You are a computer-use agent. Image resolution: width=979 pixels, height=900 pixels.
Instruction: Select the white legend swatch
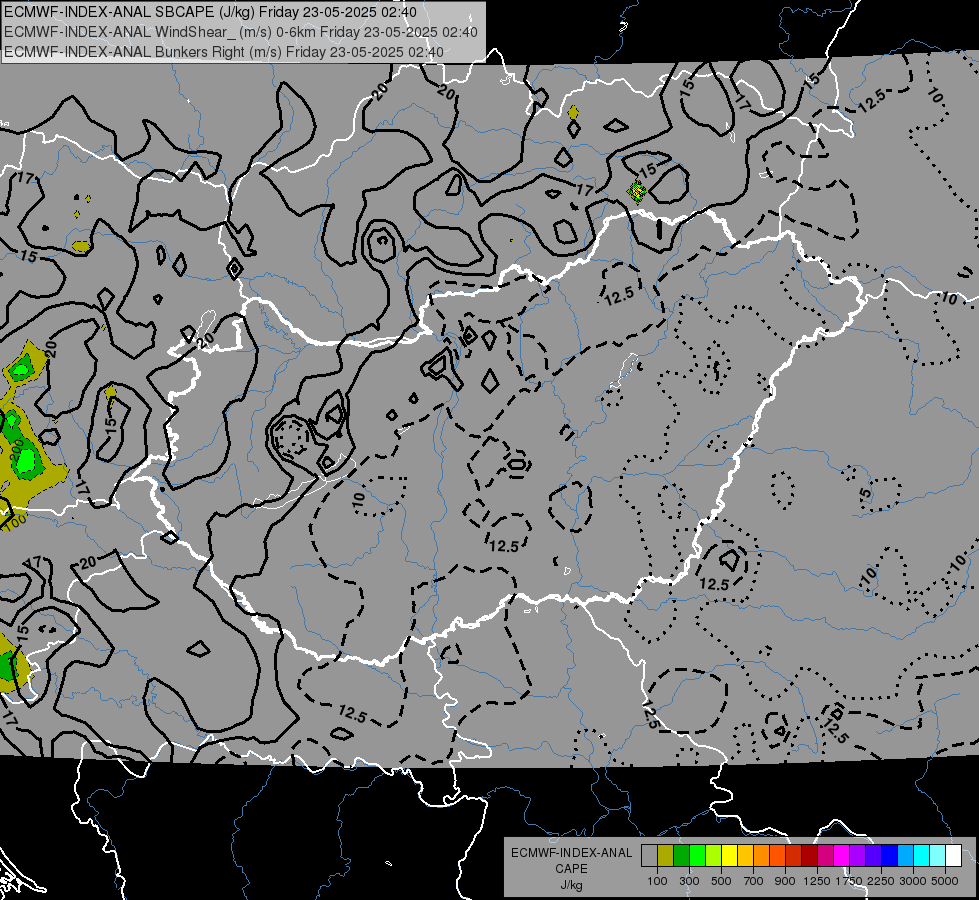[x=953, y=855]
